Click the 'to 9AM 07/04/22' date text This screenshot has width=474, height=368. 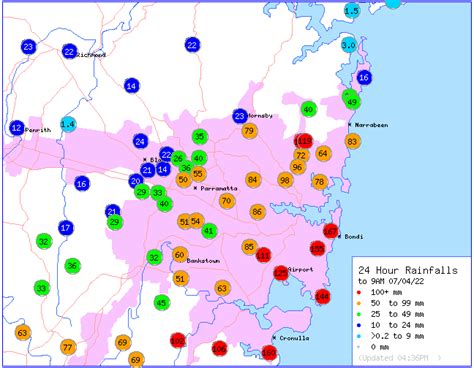coord(391,281)
